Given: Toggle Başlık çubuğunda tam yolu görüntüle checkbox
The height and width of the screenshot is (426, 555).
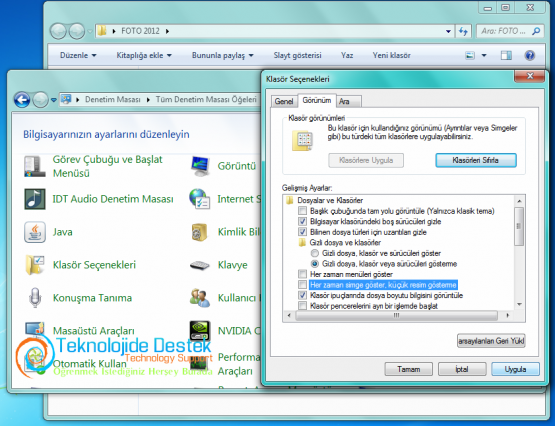Looking at the screenshot, I should 302,211.
